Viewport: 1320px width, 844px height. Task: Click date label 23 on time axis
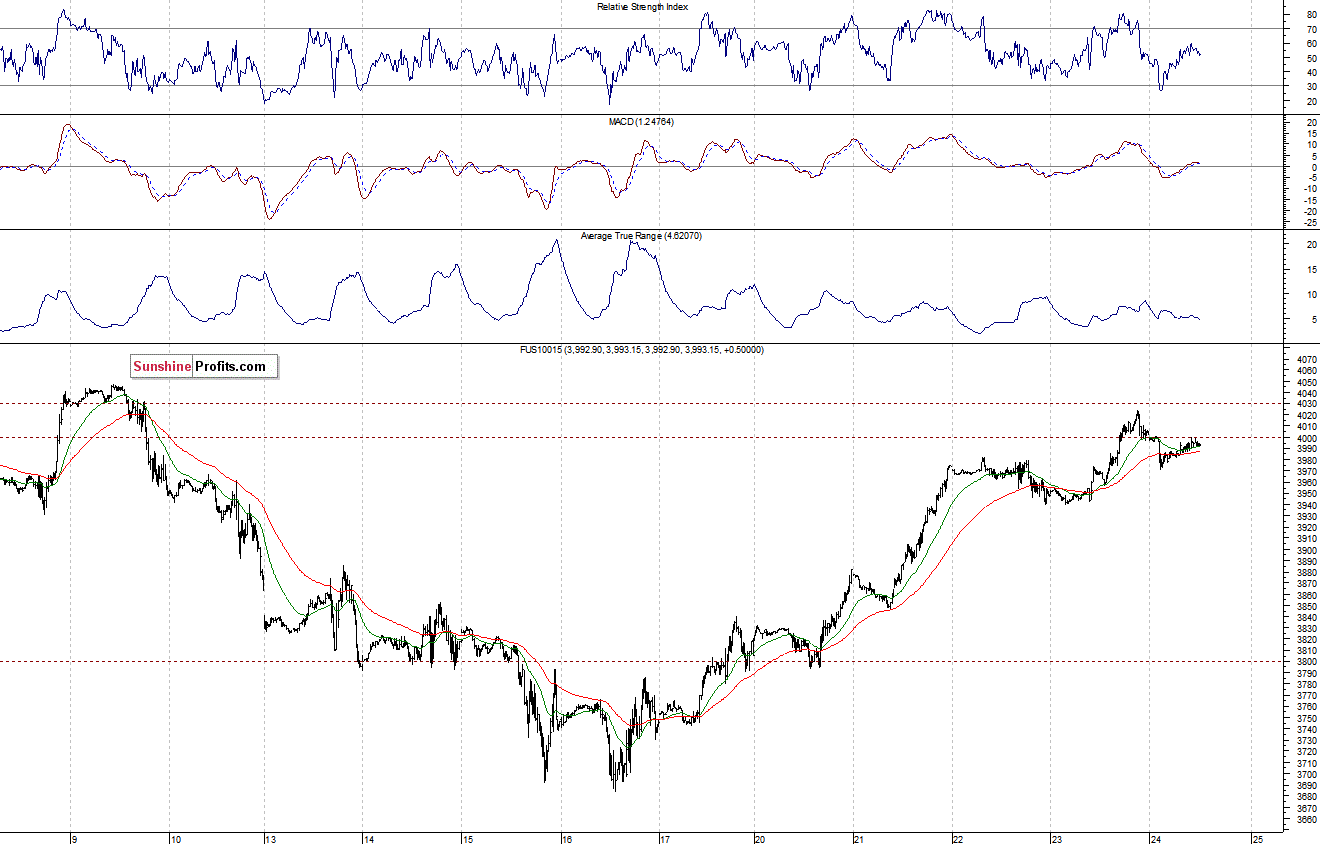(x=1056, y=838)
